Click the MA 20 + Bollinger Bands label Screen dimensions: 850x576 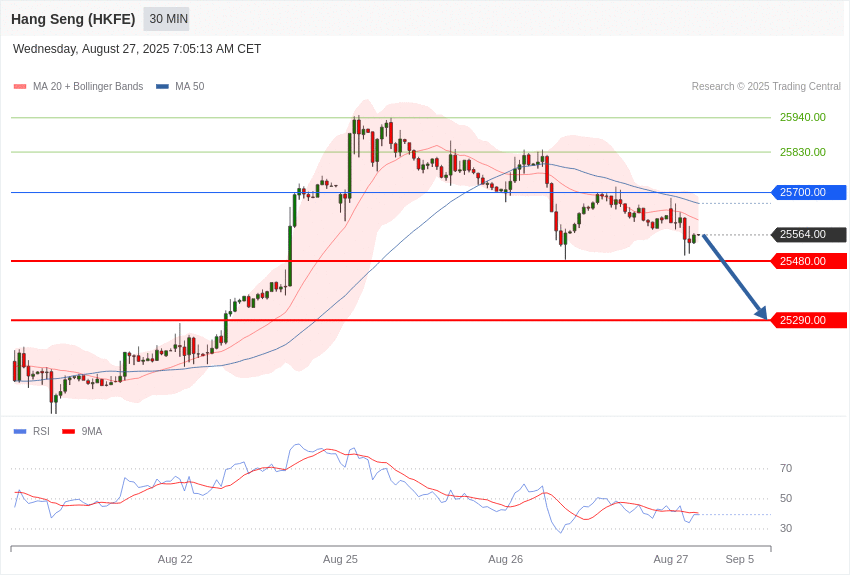tap(88, 86)
